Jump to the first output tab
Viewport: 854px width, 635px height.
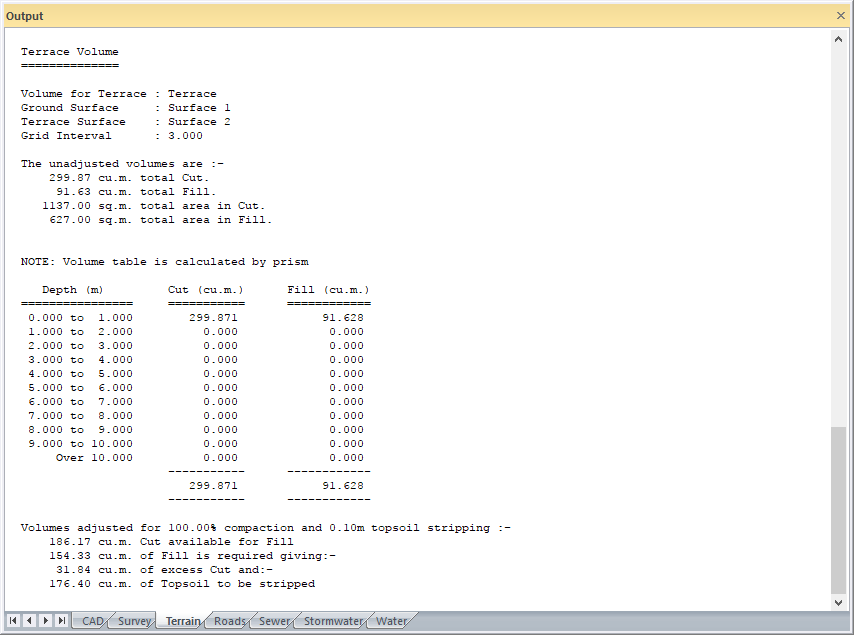point(14,621)
